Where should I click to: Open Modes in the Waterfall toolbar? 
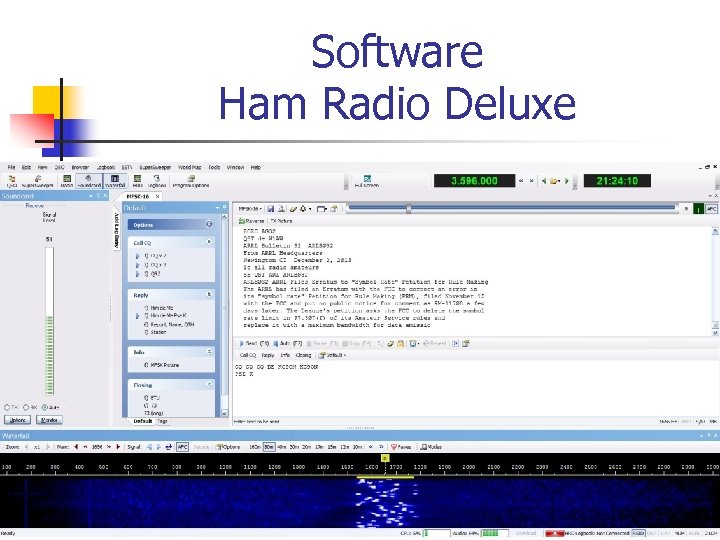[431, 447]
